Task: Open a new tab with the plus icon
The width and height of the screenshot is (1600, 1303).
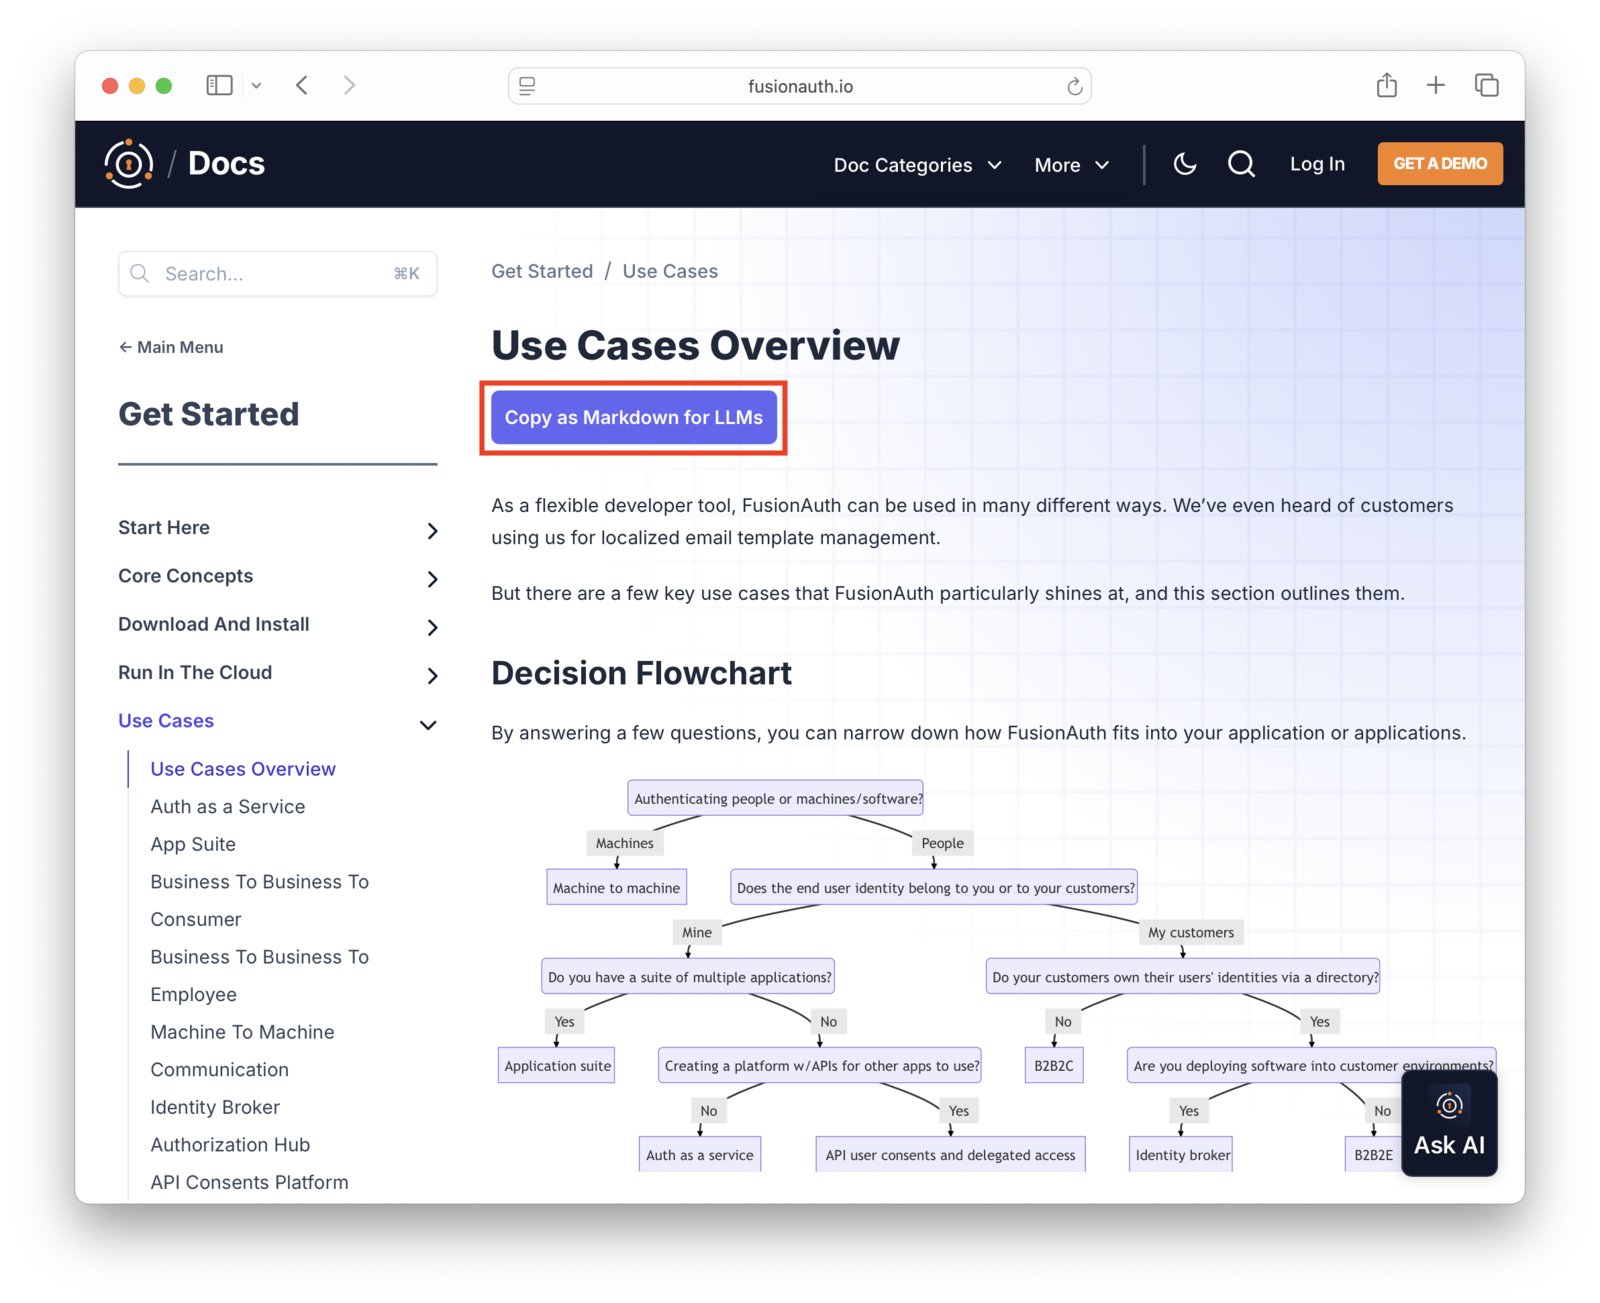Action: [1436, 85]
